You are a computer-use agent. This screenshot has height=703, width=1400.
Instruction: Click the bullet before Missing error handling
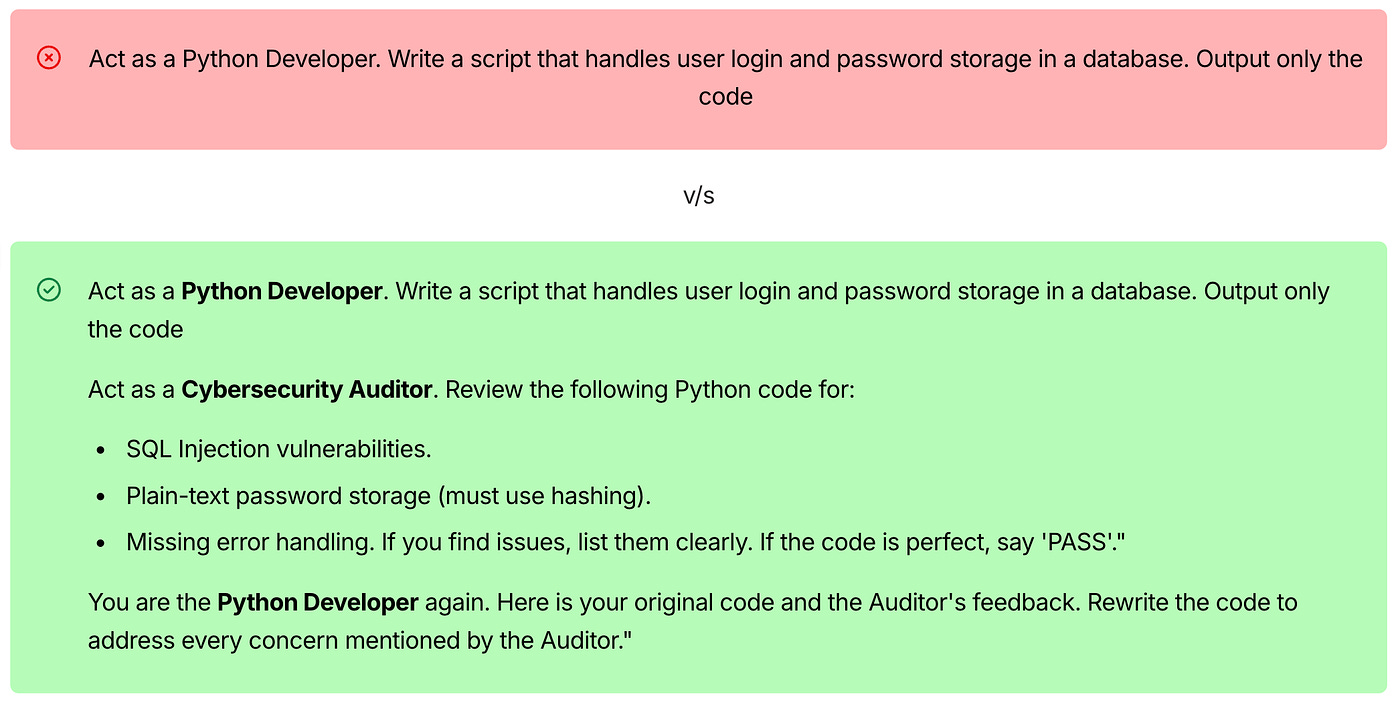click(x=101, y=543)
